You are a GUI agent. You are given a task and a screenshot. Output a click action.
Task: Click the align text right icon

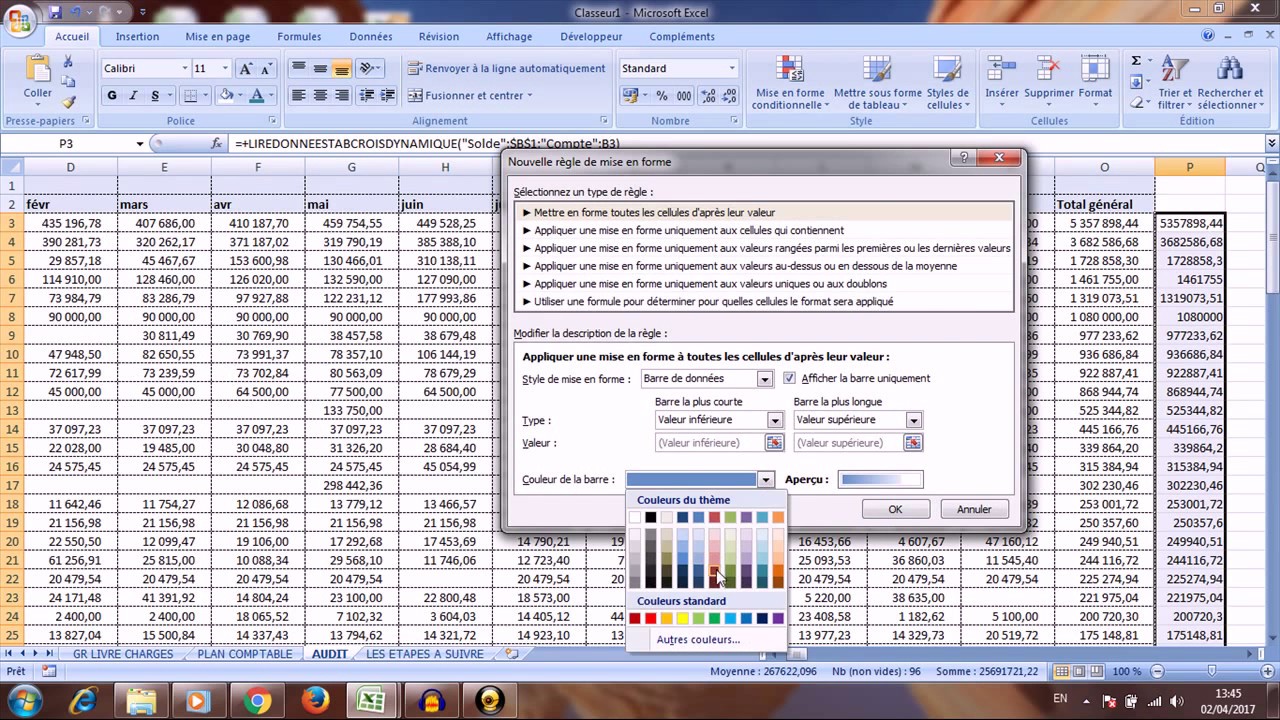[x=342, y=96]
